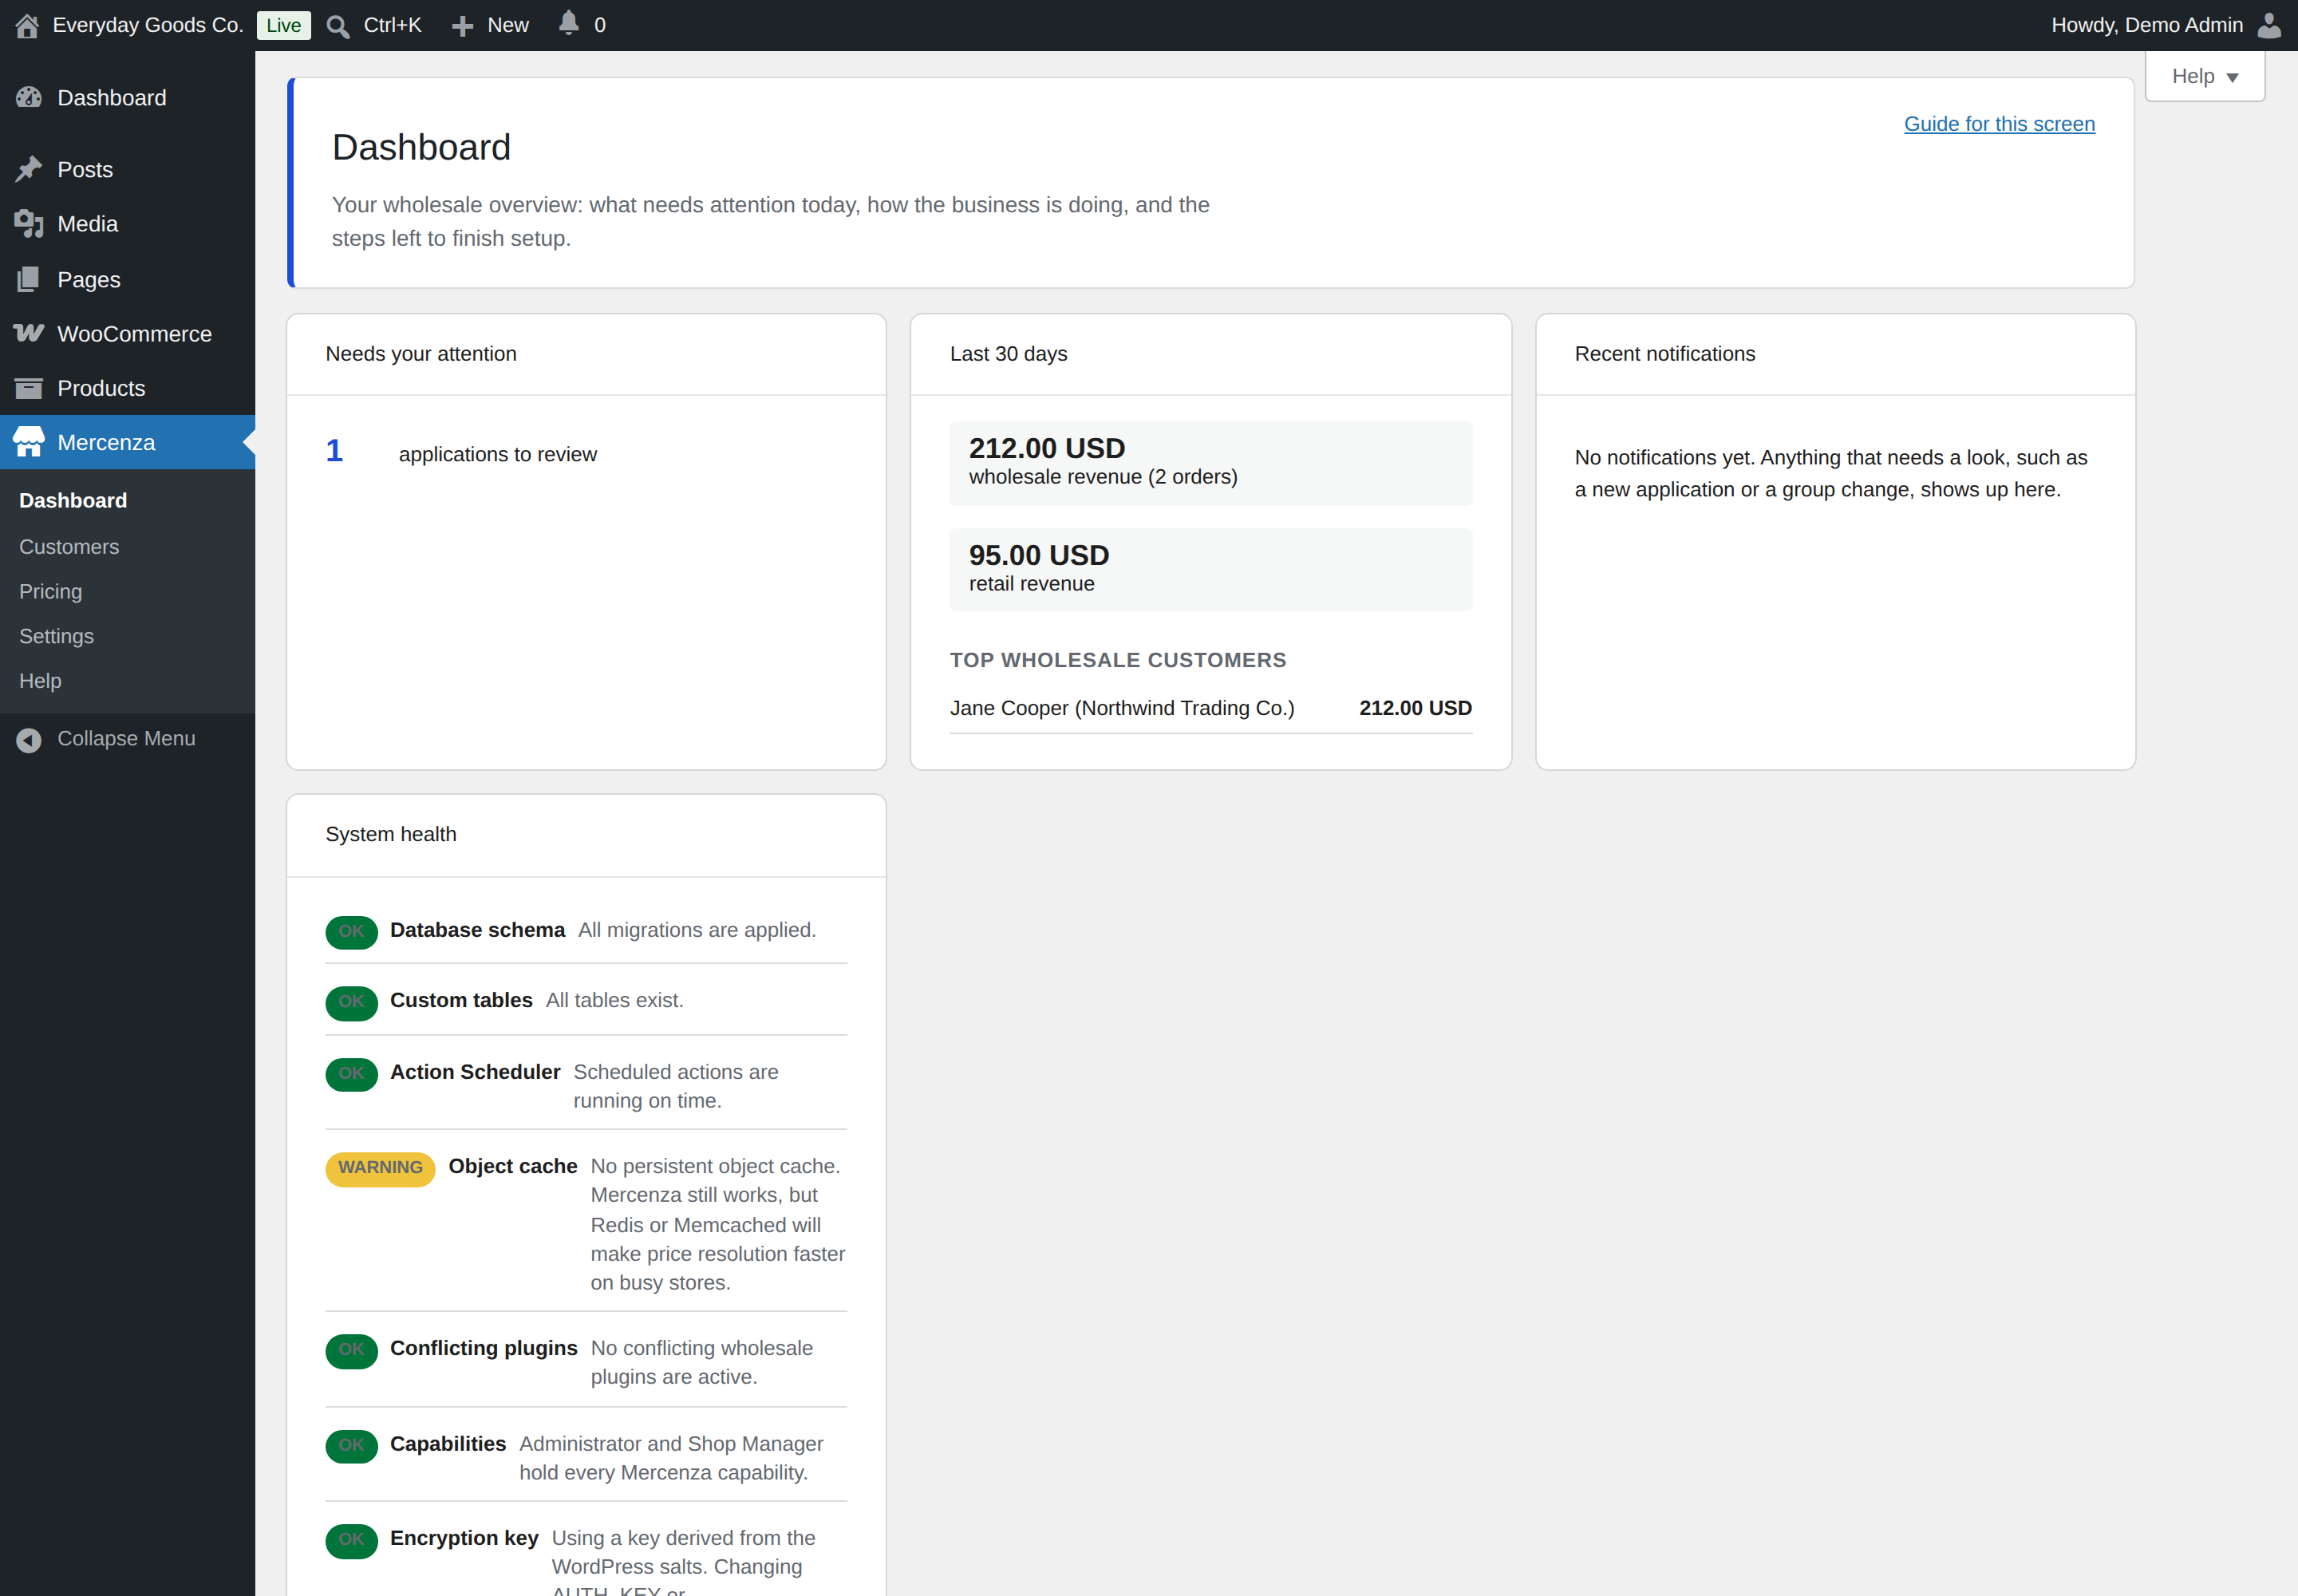The width and height of the screenshot is (2298, 1596).
Task: Click the Live status badge
Action: click(x=284, y=25)
